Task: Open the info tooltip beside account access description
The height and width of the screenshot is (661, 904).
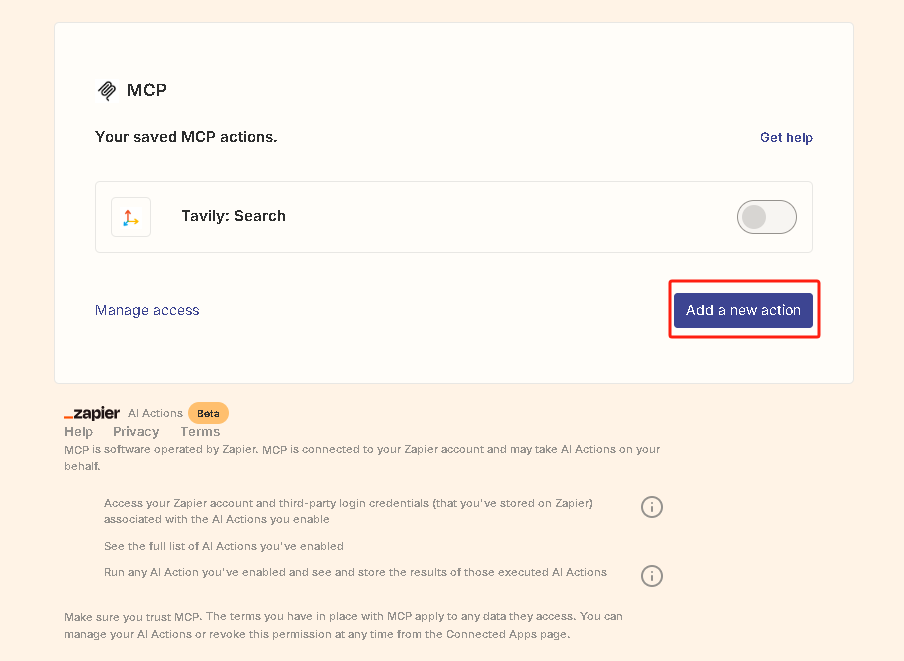Action: tap(652, 507)
